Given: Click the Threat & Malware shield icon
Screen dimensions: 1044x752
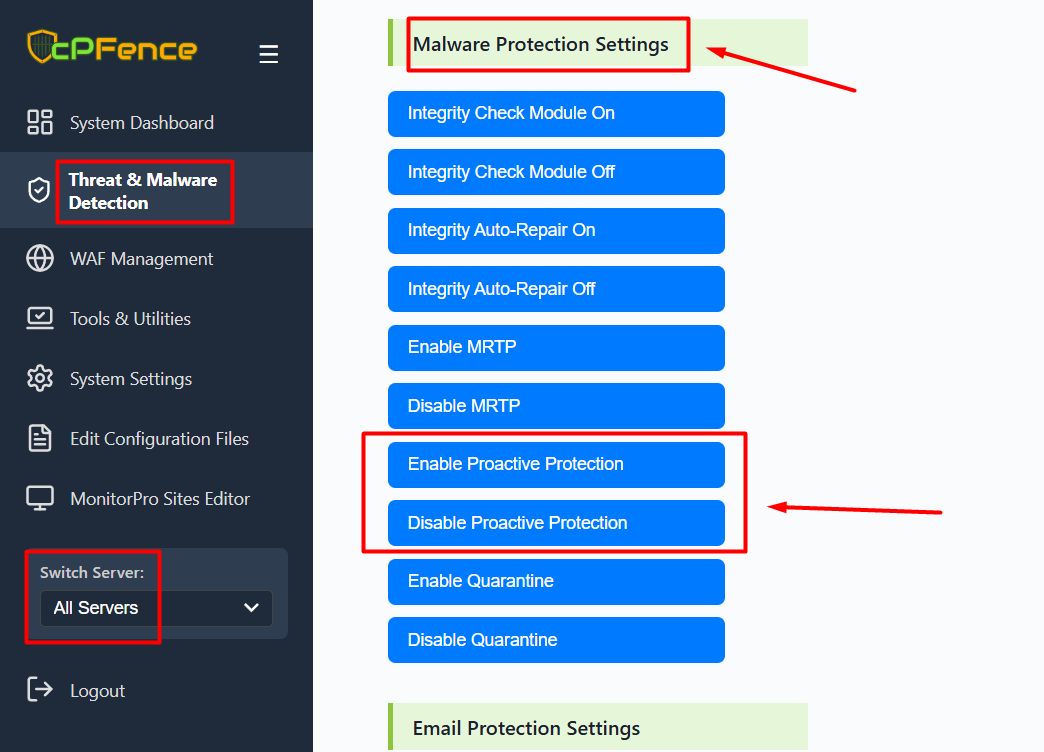Looking at the screenshot, I should point(40,190).
